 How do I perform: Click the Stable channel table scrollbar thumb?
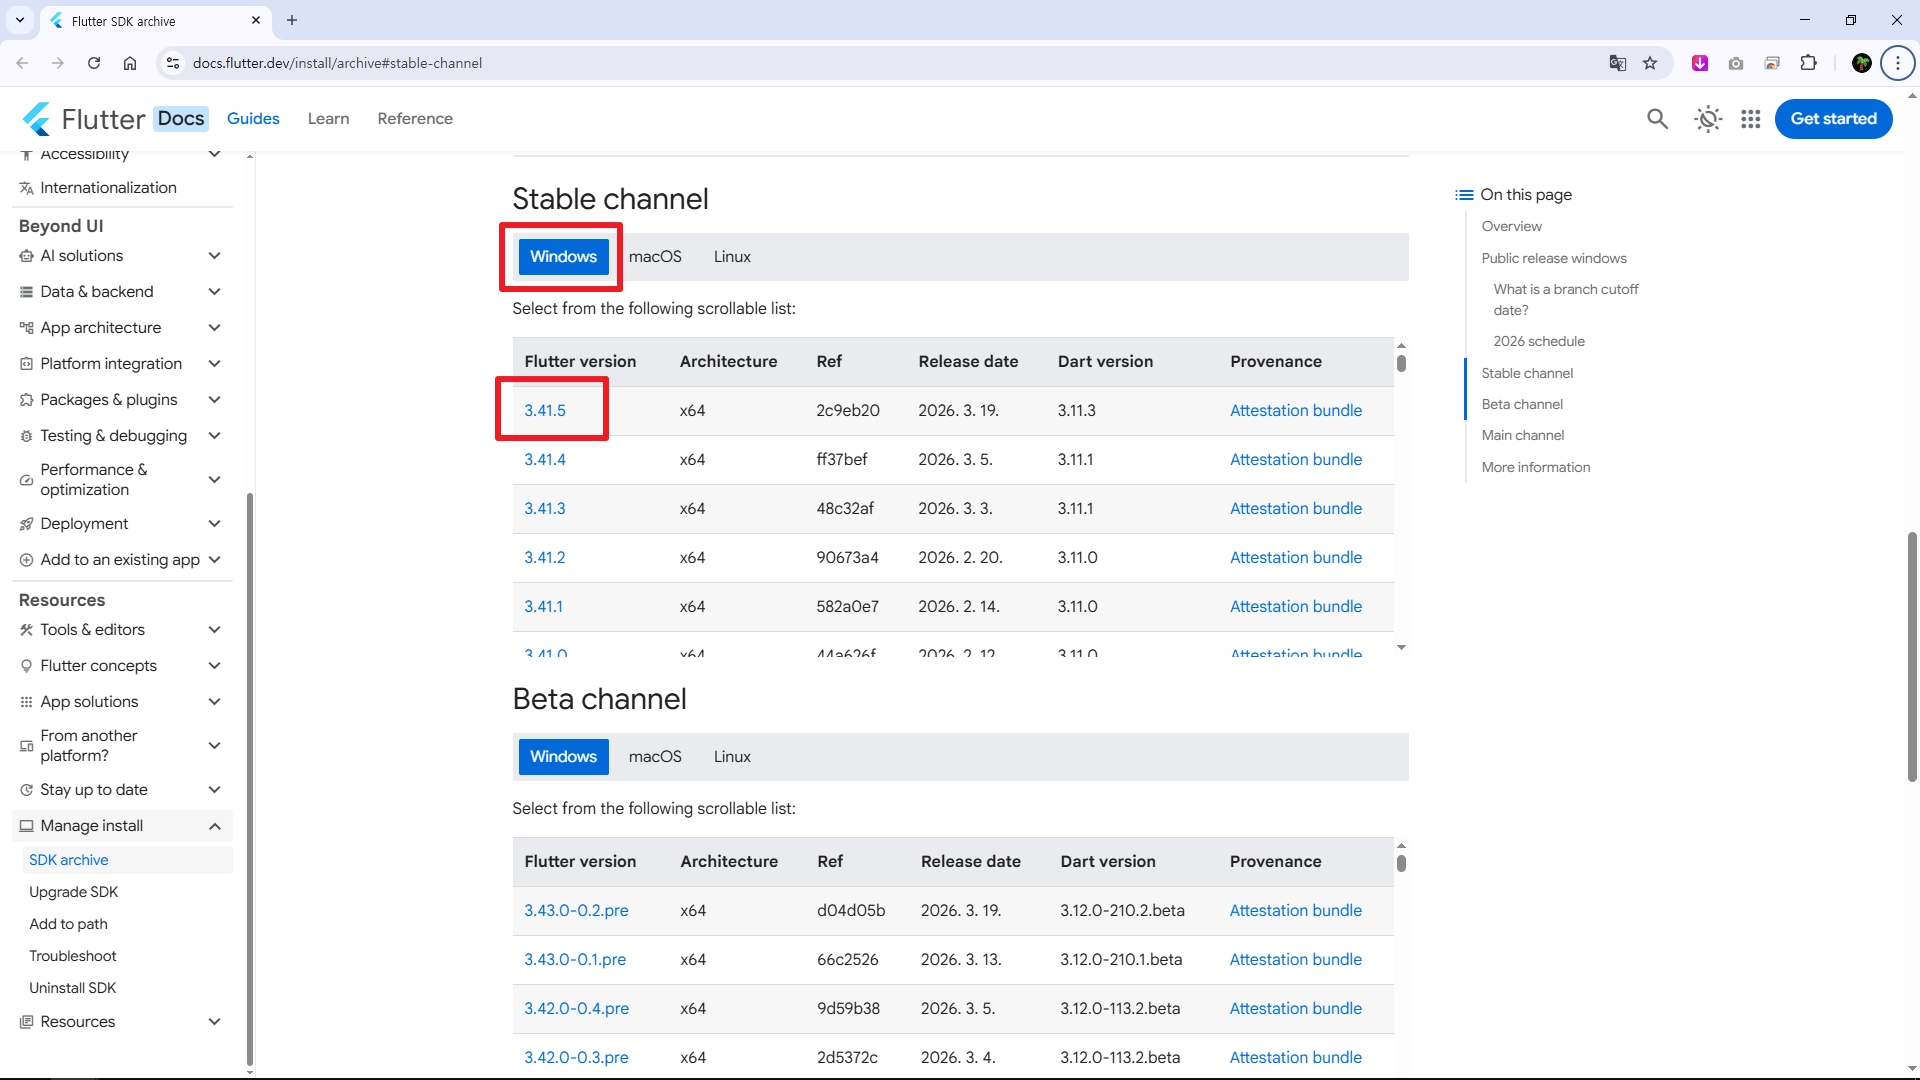click(x=1401, y=364)
